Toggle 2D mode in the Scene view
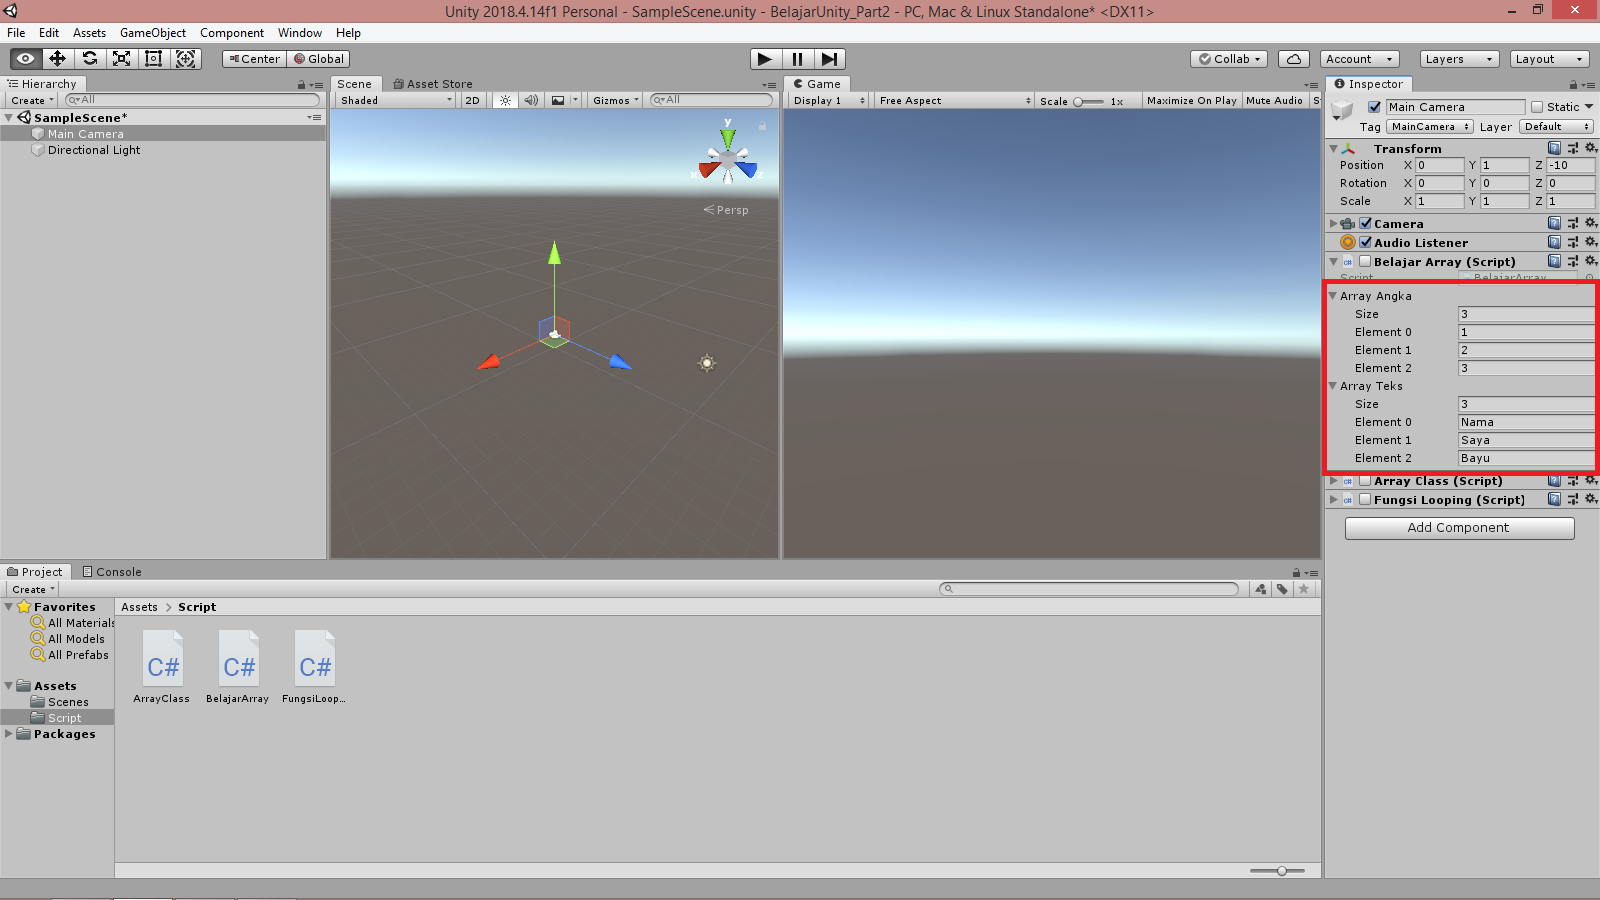 coord(472,100)
